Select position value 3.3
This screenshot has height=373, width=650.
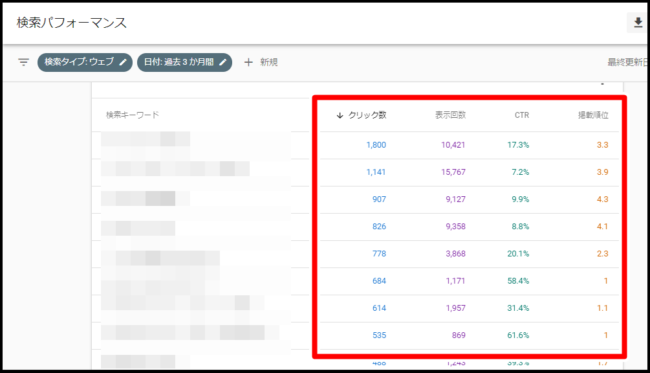point(602,145)
